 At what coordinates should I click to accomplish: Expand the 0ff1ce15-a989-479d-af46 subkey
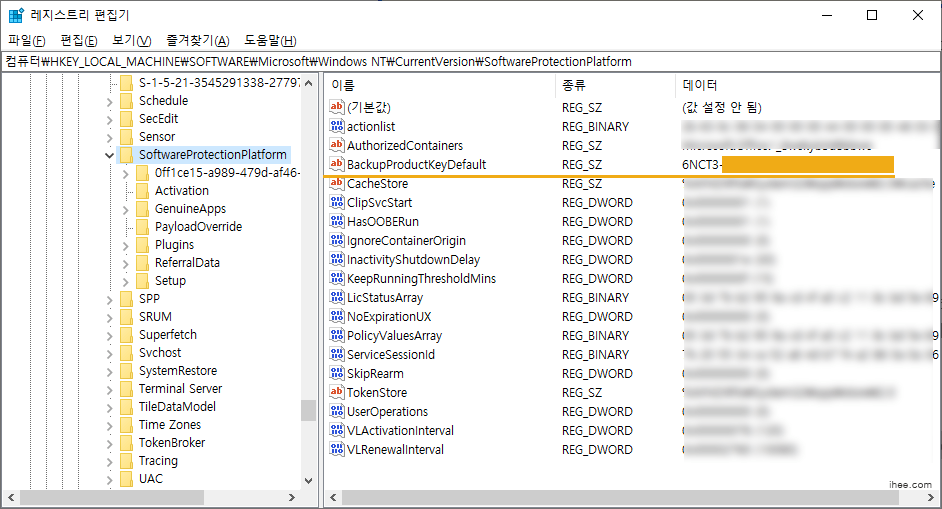(x=126, y=174)
